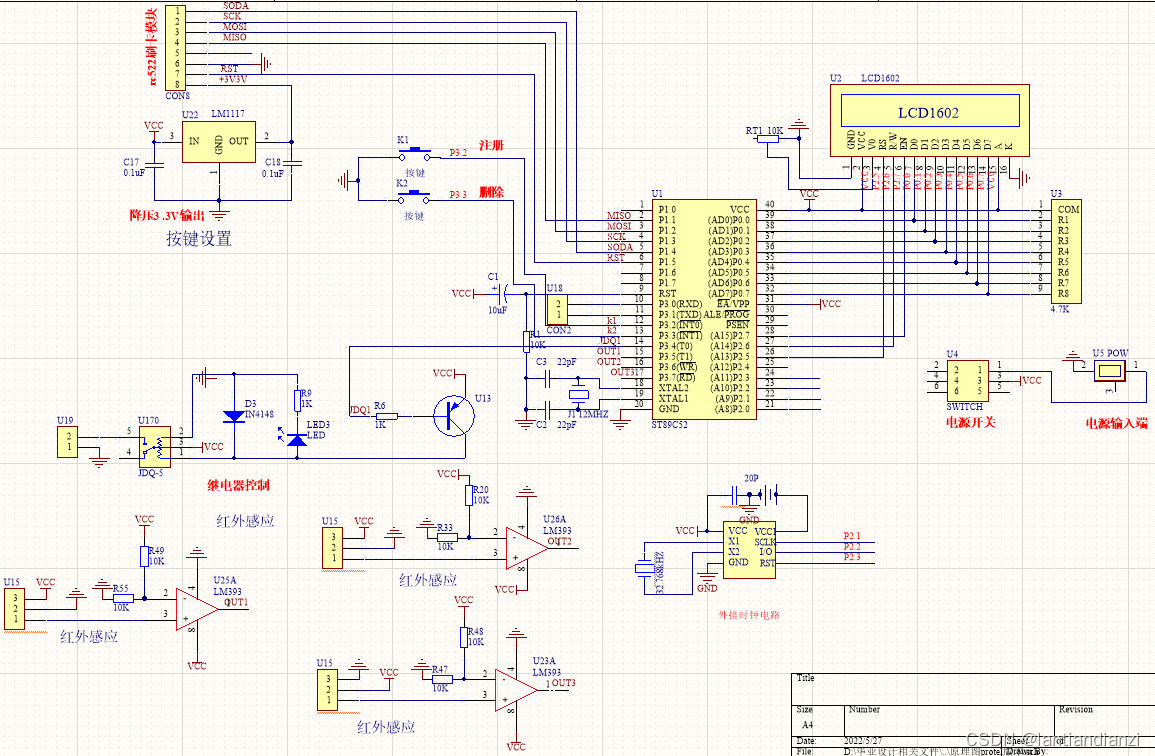Click the +3V3V net label

click(x=234, y=79)
